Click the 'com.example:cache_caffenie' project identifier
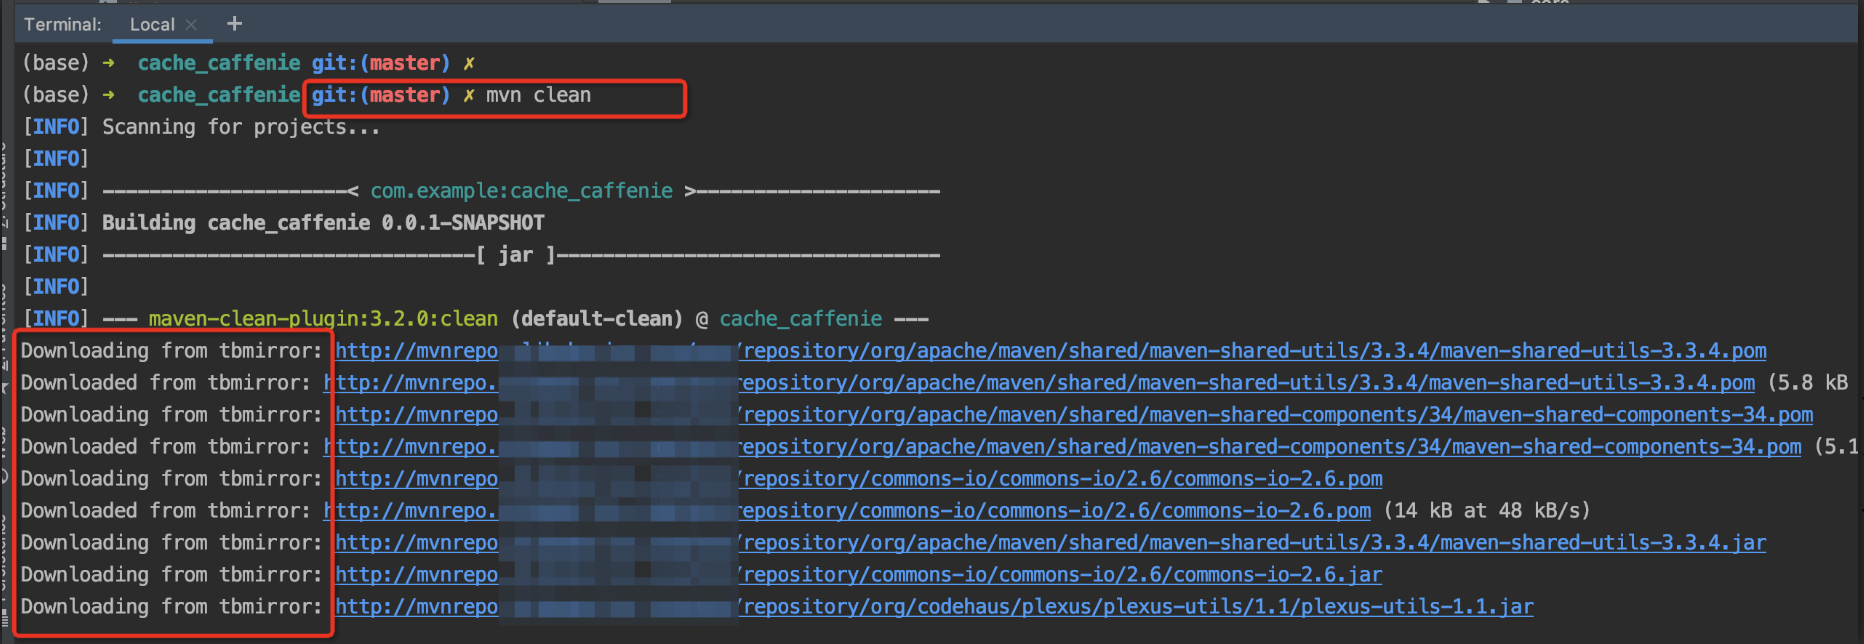 point(521,191)
